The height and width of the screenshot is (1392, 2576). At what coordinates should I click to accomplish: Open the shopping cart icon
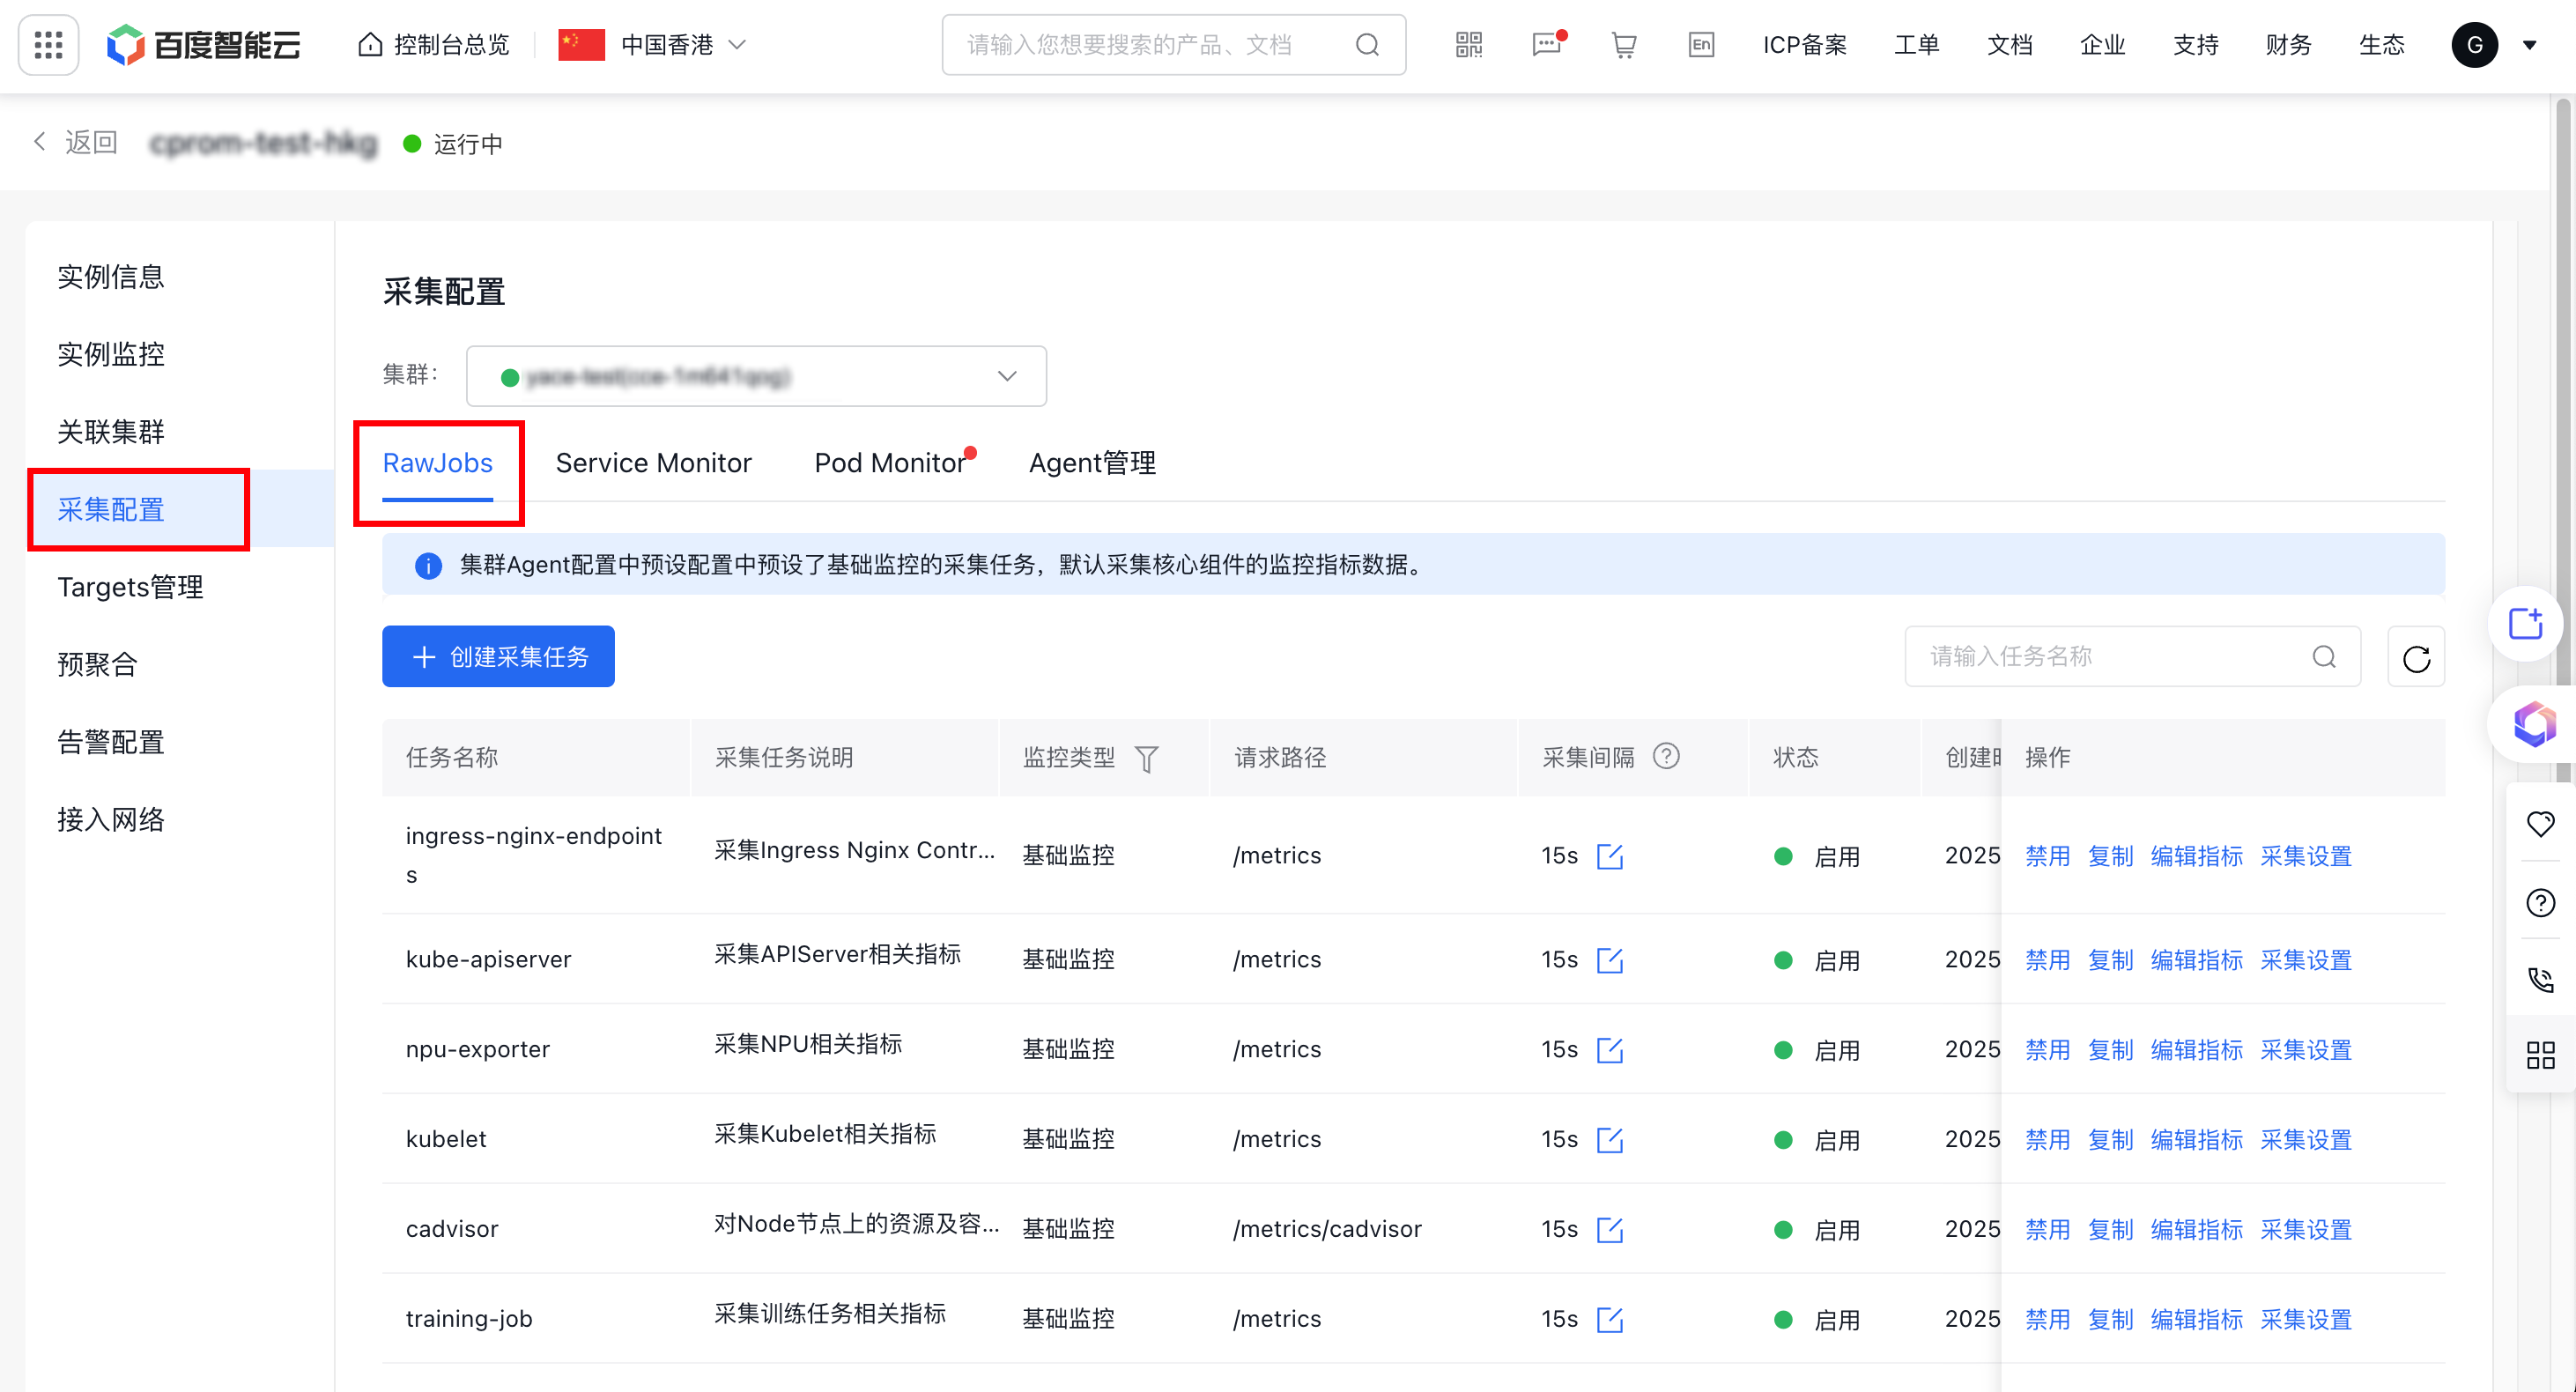click(1624, 45)
